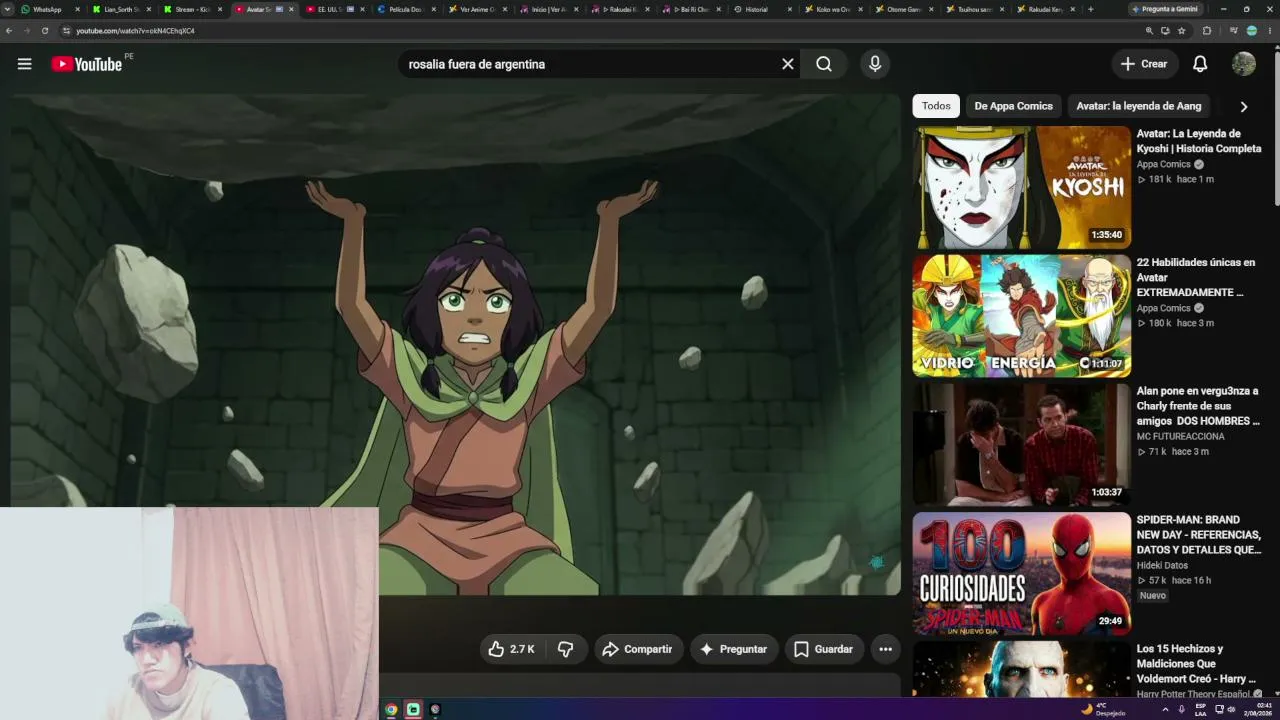The height and width of the screenshot is (720, 1280).
Task: Save the video with Guardar
Action: [x=824, y=649]
